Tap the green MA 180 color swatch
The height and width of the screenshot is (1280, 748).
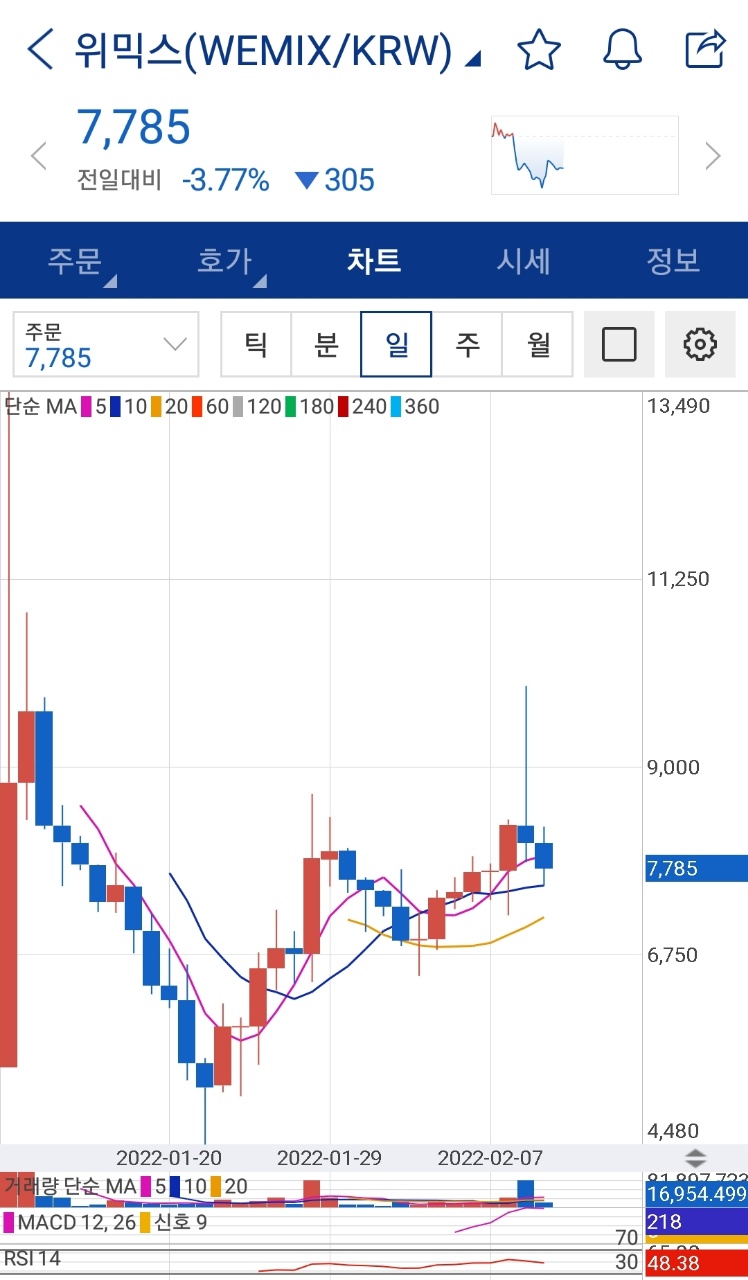click(x=290, y=406)
